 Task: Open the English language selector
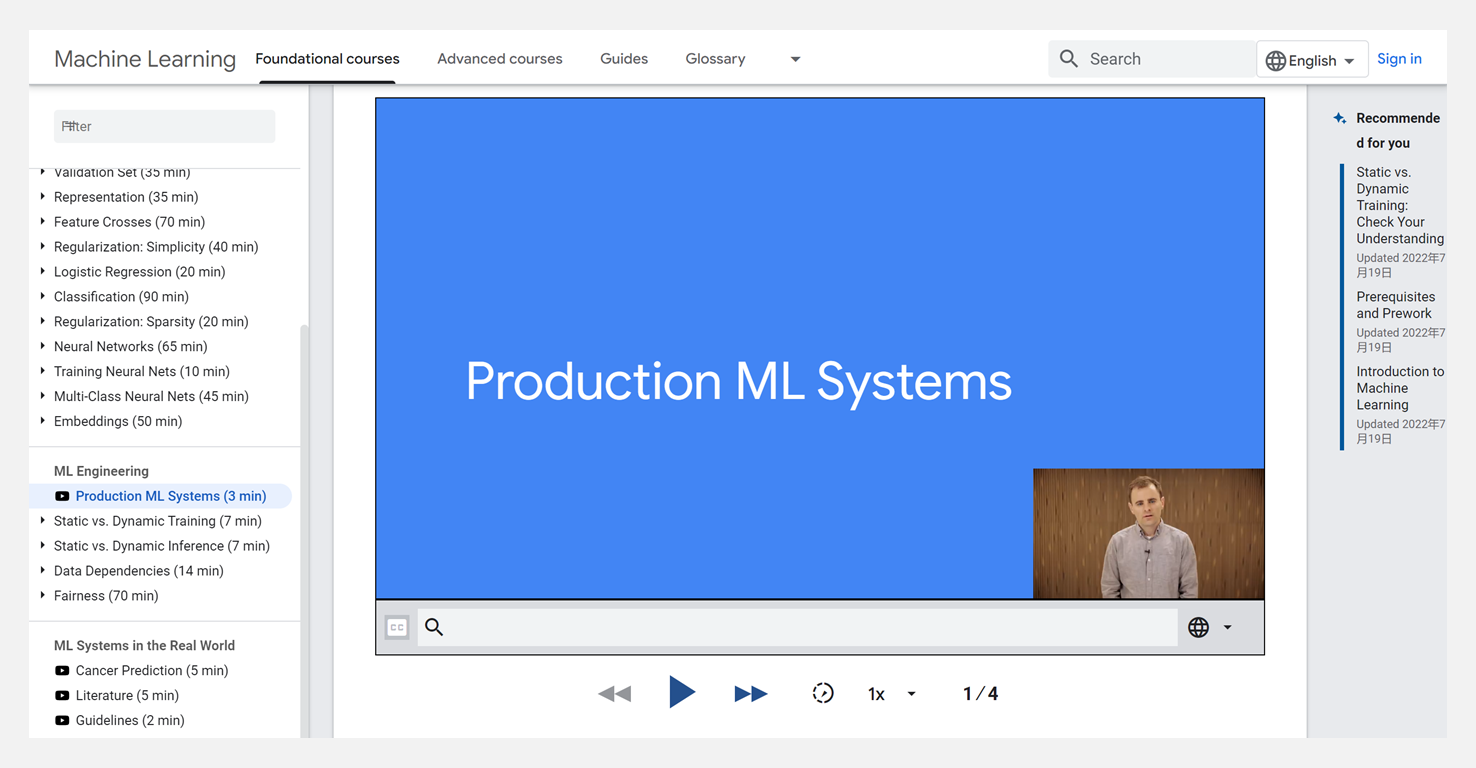point(1311,60)
